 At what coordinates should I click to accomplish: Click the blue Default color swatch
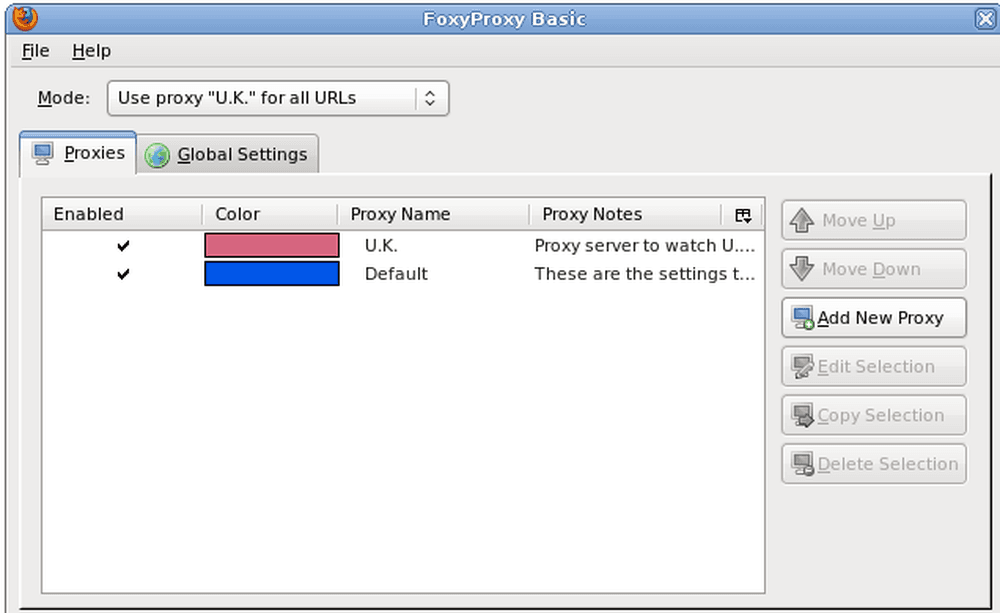tap(272, 274)
